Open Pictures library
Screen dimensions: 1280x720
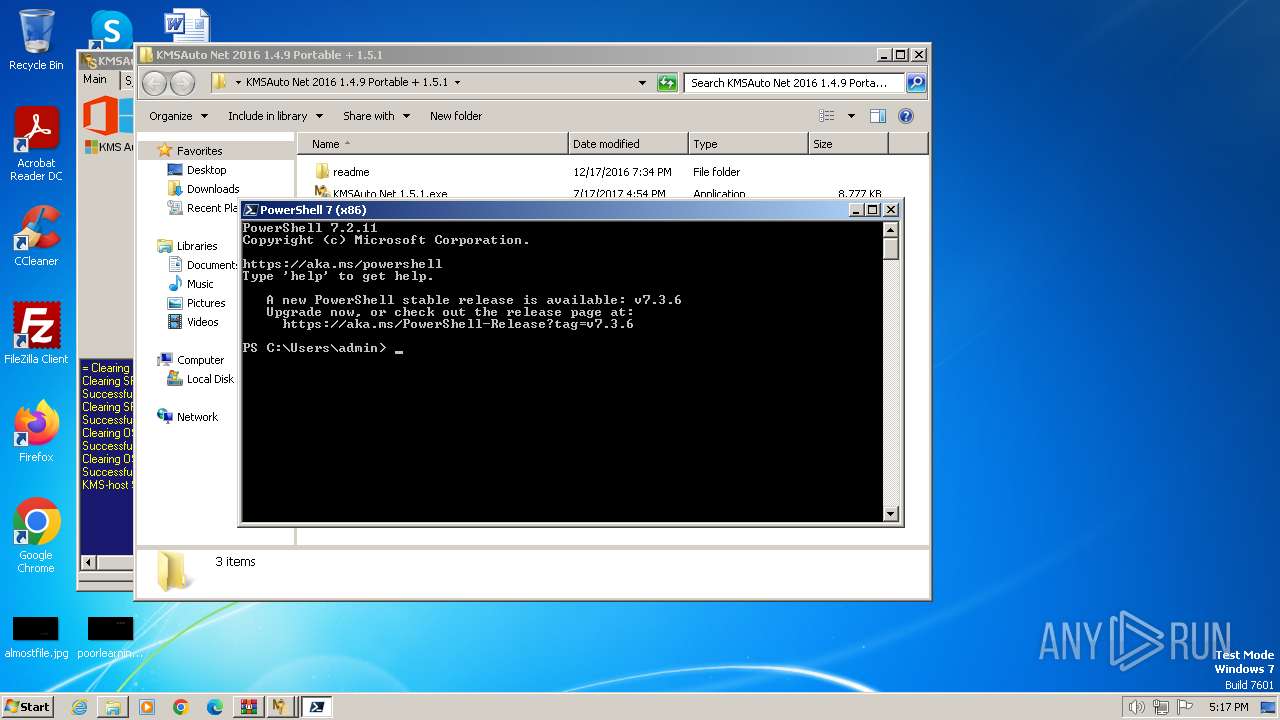point(206,303)
